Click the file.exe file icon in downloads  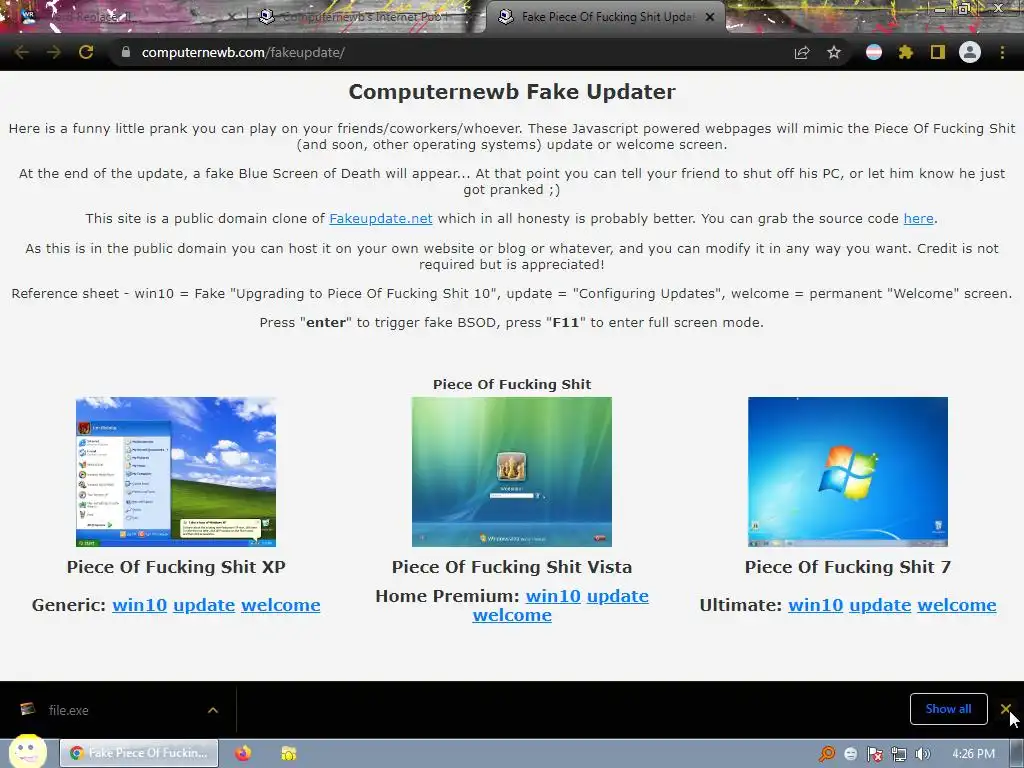[x=27, y=709]
